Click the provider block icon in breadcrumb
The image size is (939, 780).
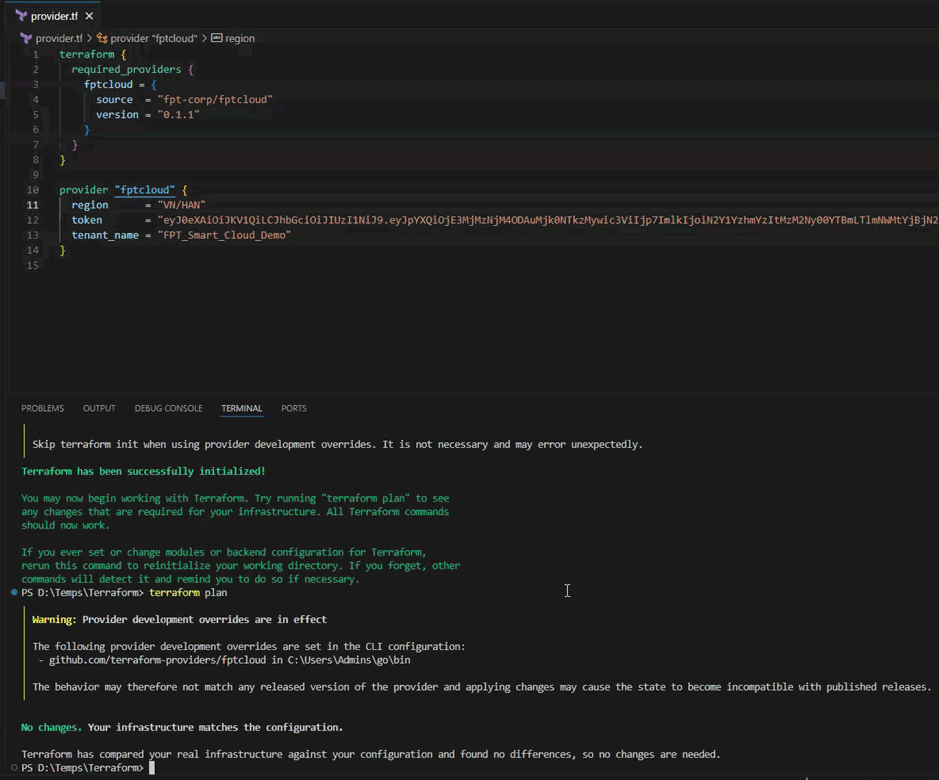click(x=102, y=38)
